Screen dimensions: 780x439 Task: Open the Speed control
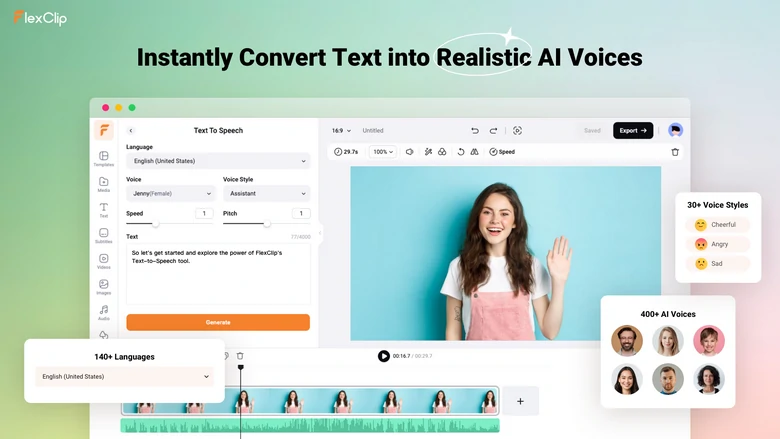tap(502, 152)
